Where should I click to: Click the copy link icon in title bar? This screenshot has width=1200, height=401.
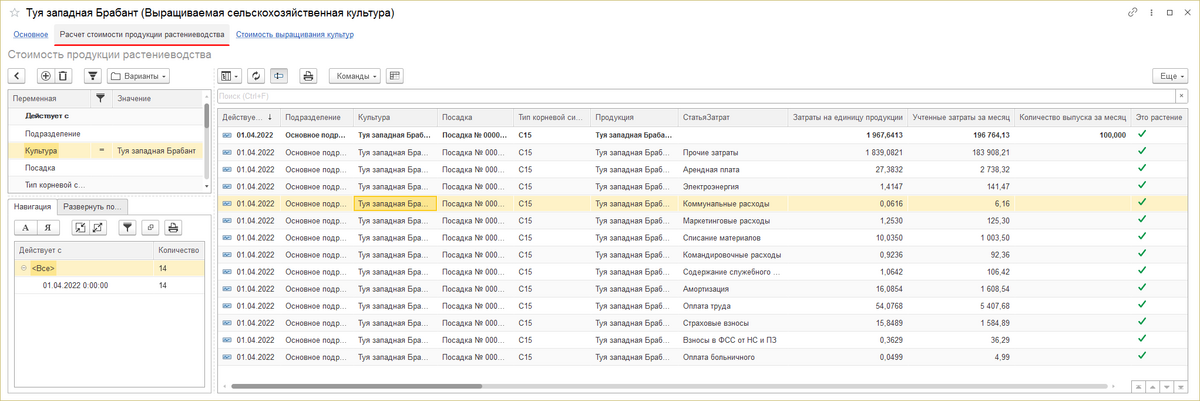pyautogui.click(x=1131, y=14)
